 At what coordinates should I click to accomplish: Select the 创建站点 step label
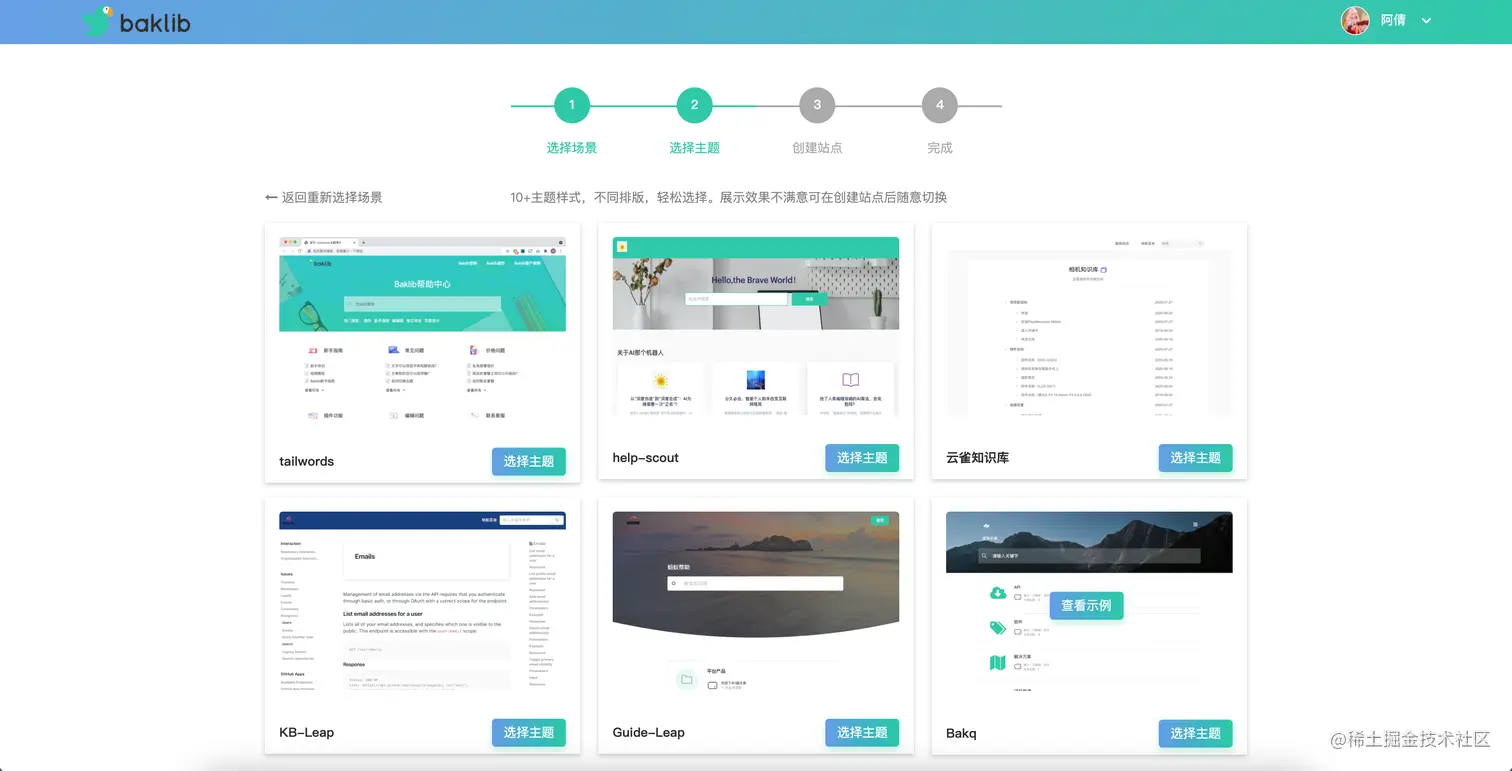pyautogui.click(x=817, y=148)
